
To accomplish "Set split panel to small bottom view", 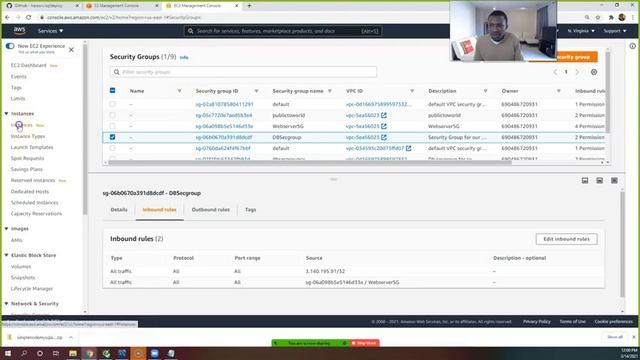I will coord(585,180).
